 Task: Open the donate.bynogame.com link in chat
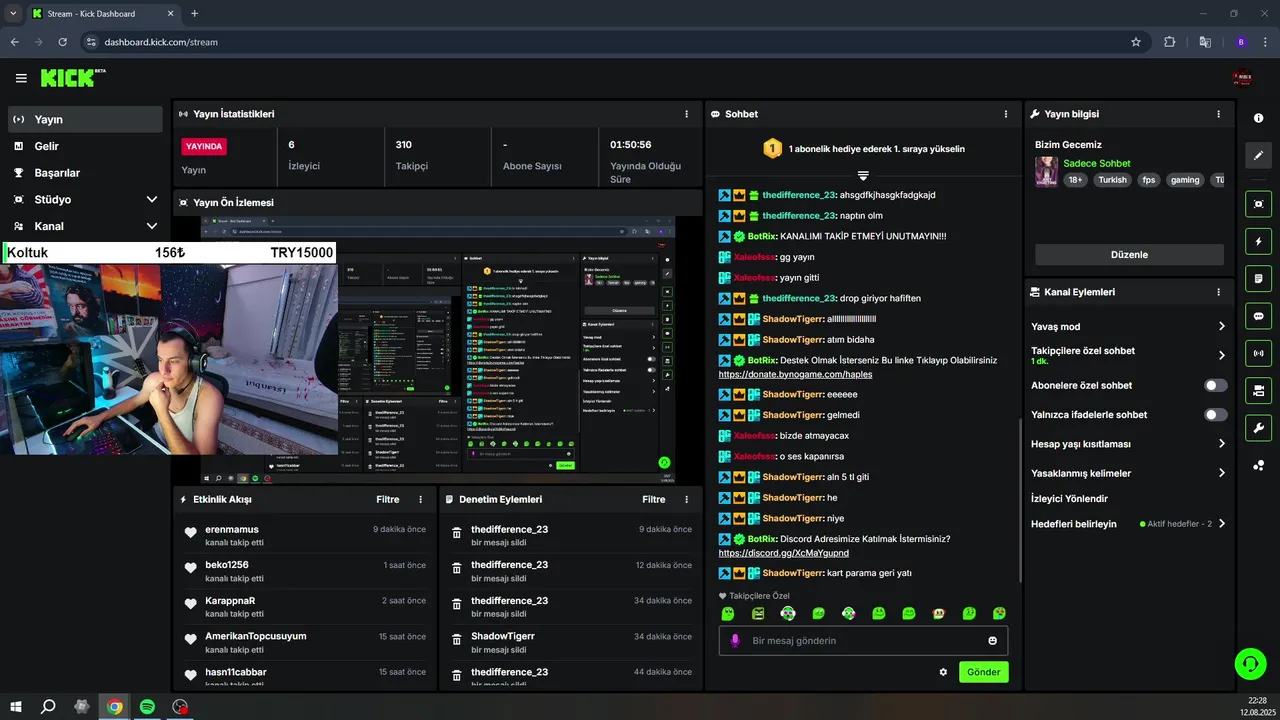[x=795, y=374]
